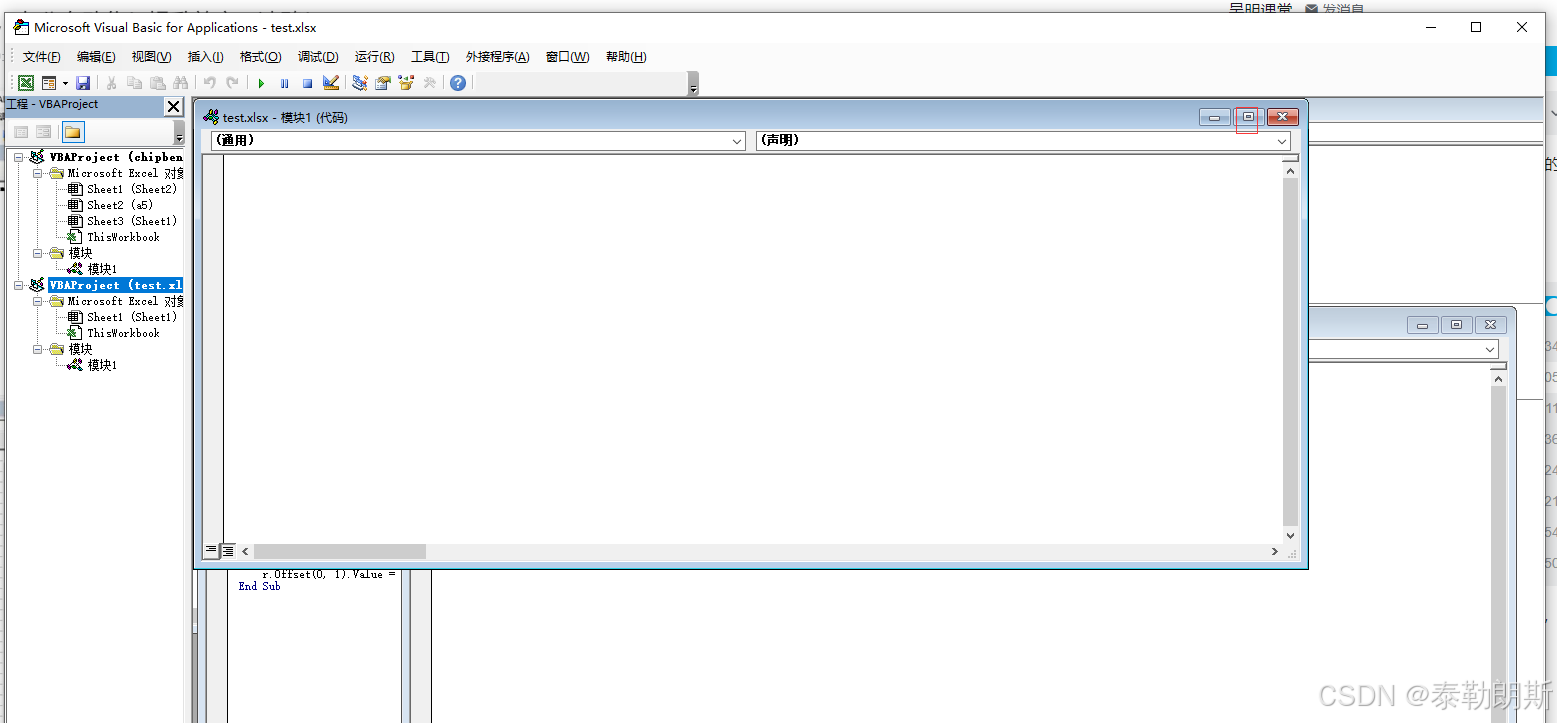Click the code window scroll-up arrow
The height and width of the screenshot is (723, 1557).
click(x=1290, y=171)
